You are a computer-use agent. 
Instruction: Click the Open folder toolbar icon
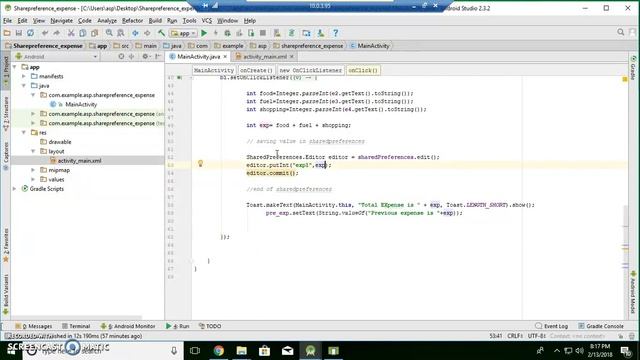point(7,33)
